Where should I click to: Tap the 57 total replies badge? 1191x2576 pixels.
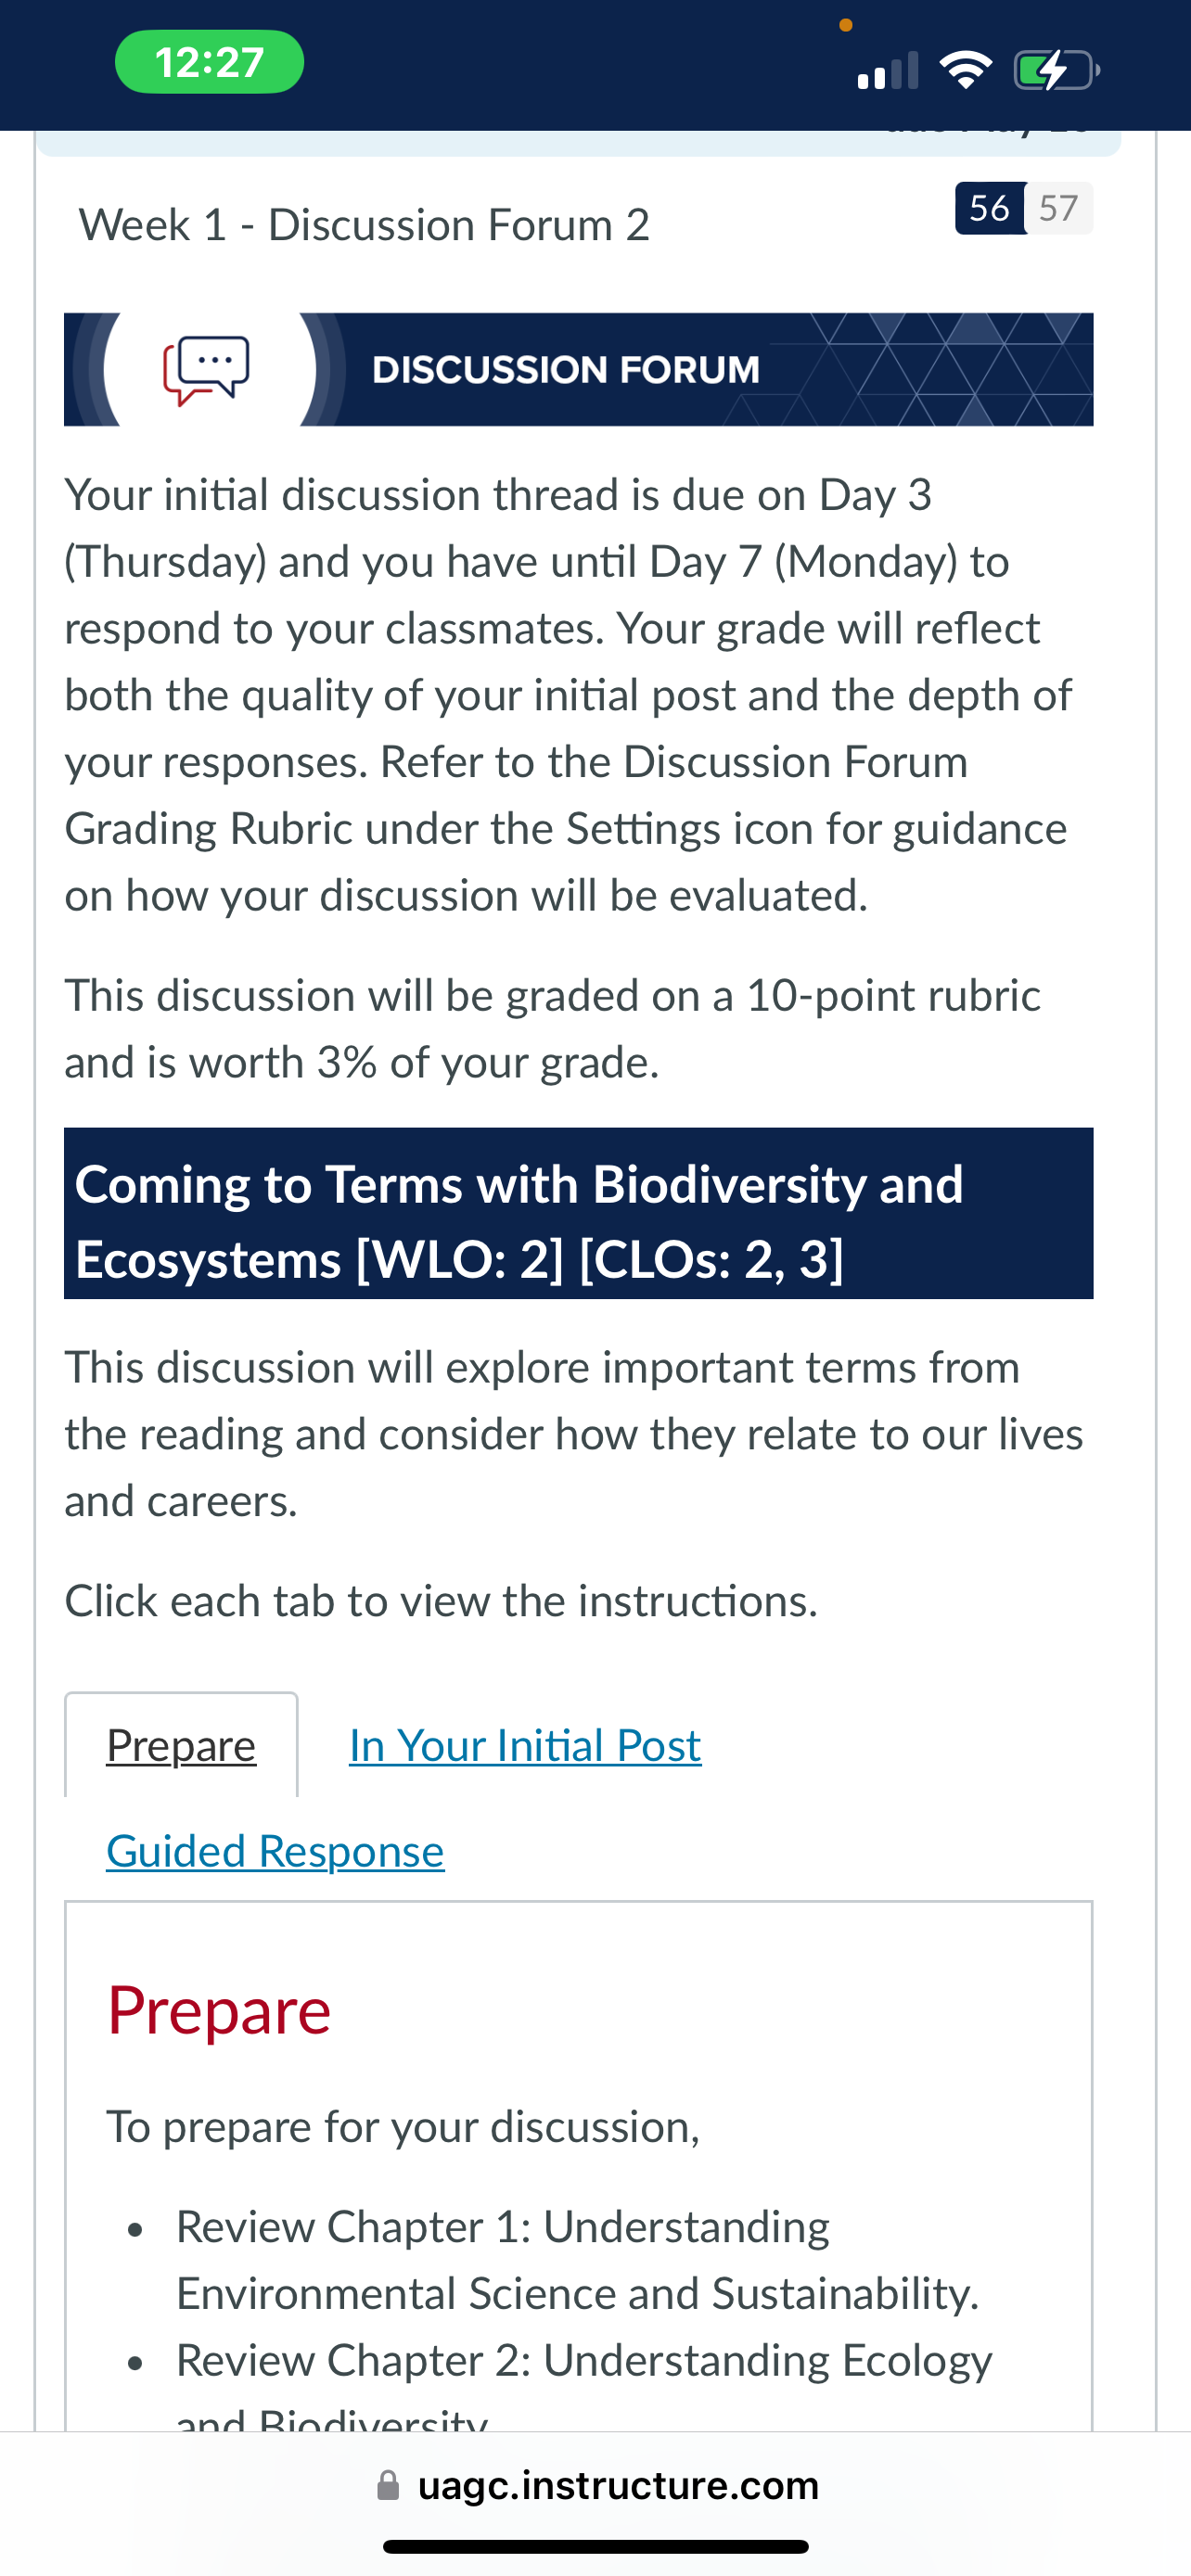click(x=1059, y=208)
